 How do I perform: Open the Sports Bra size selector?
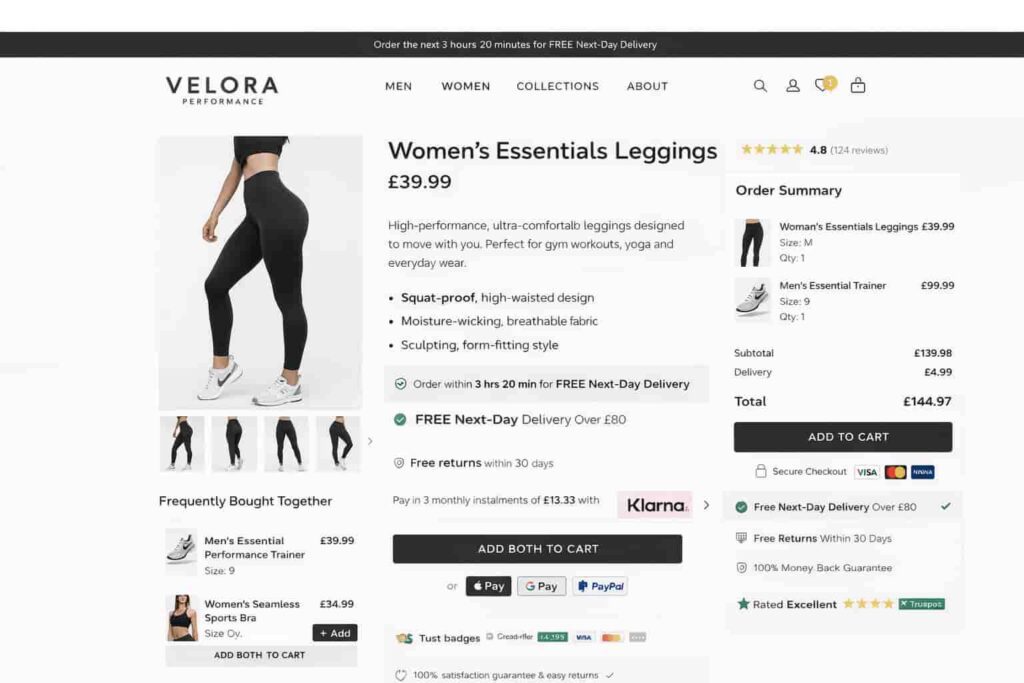coord(223,633)
